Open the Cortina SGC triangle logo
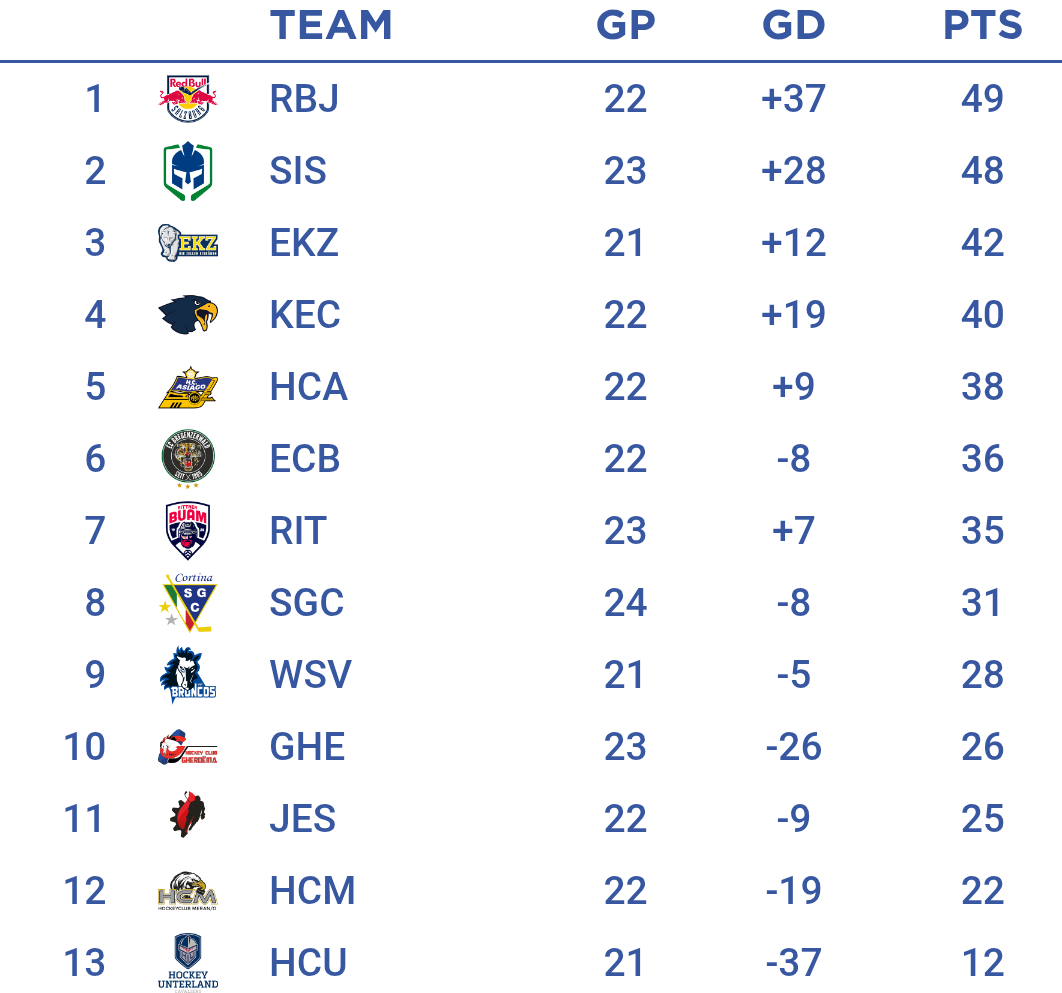Image resolution: width=1062 pixels, height=993 pixels. pyautogui.click(x=188, y=602)
